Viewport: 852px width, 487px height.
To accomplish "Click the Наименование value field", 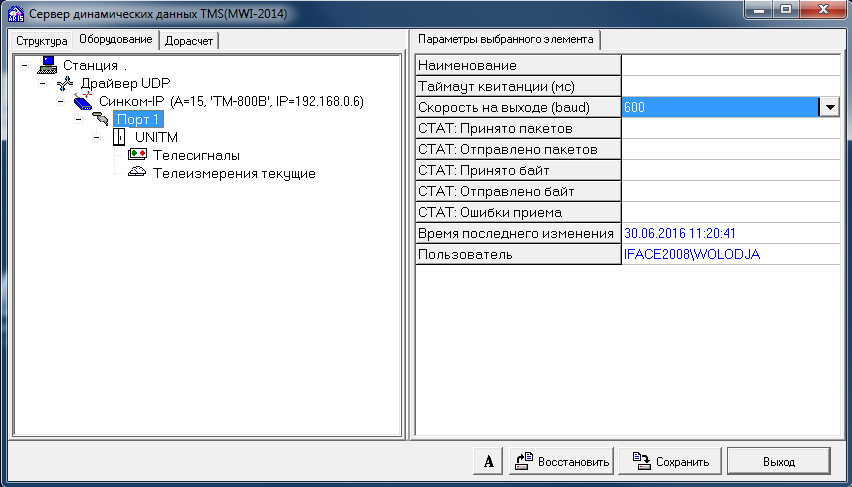I will tap(730, 65).
